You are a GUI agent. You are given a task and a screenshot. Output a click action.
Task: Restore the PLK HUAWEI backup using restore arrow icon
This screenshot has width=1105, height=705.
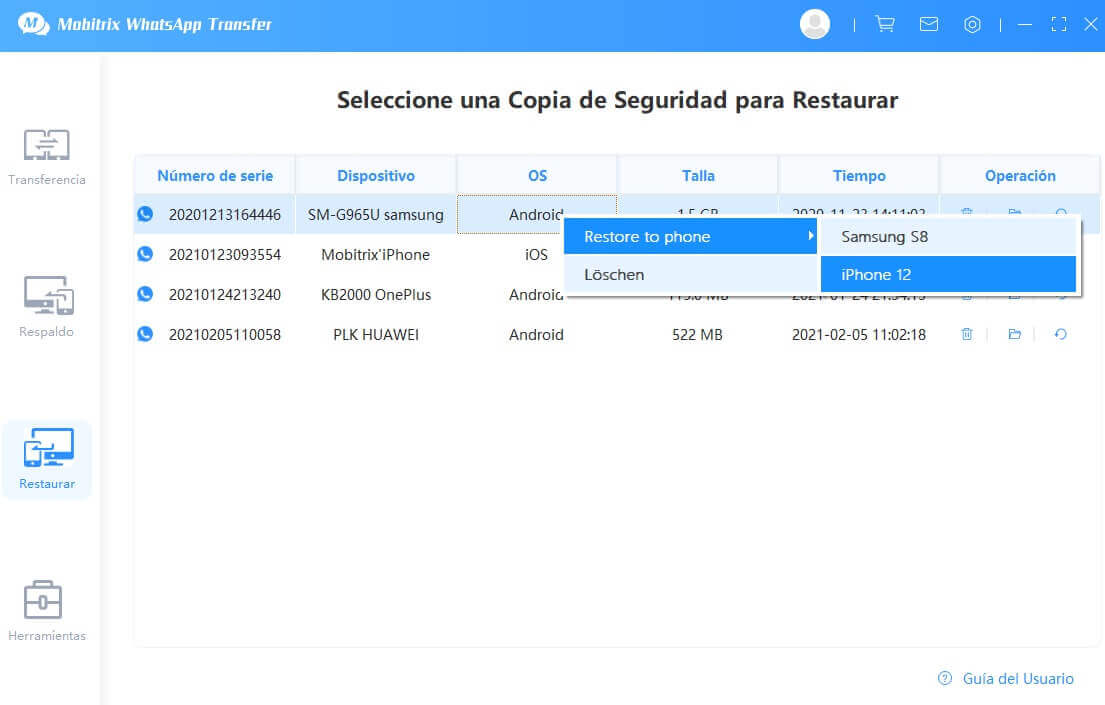pyautogui.click(x=1063, y=335)
